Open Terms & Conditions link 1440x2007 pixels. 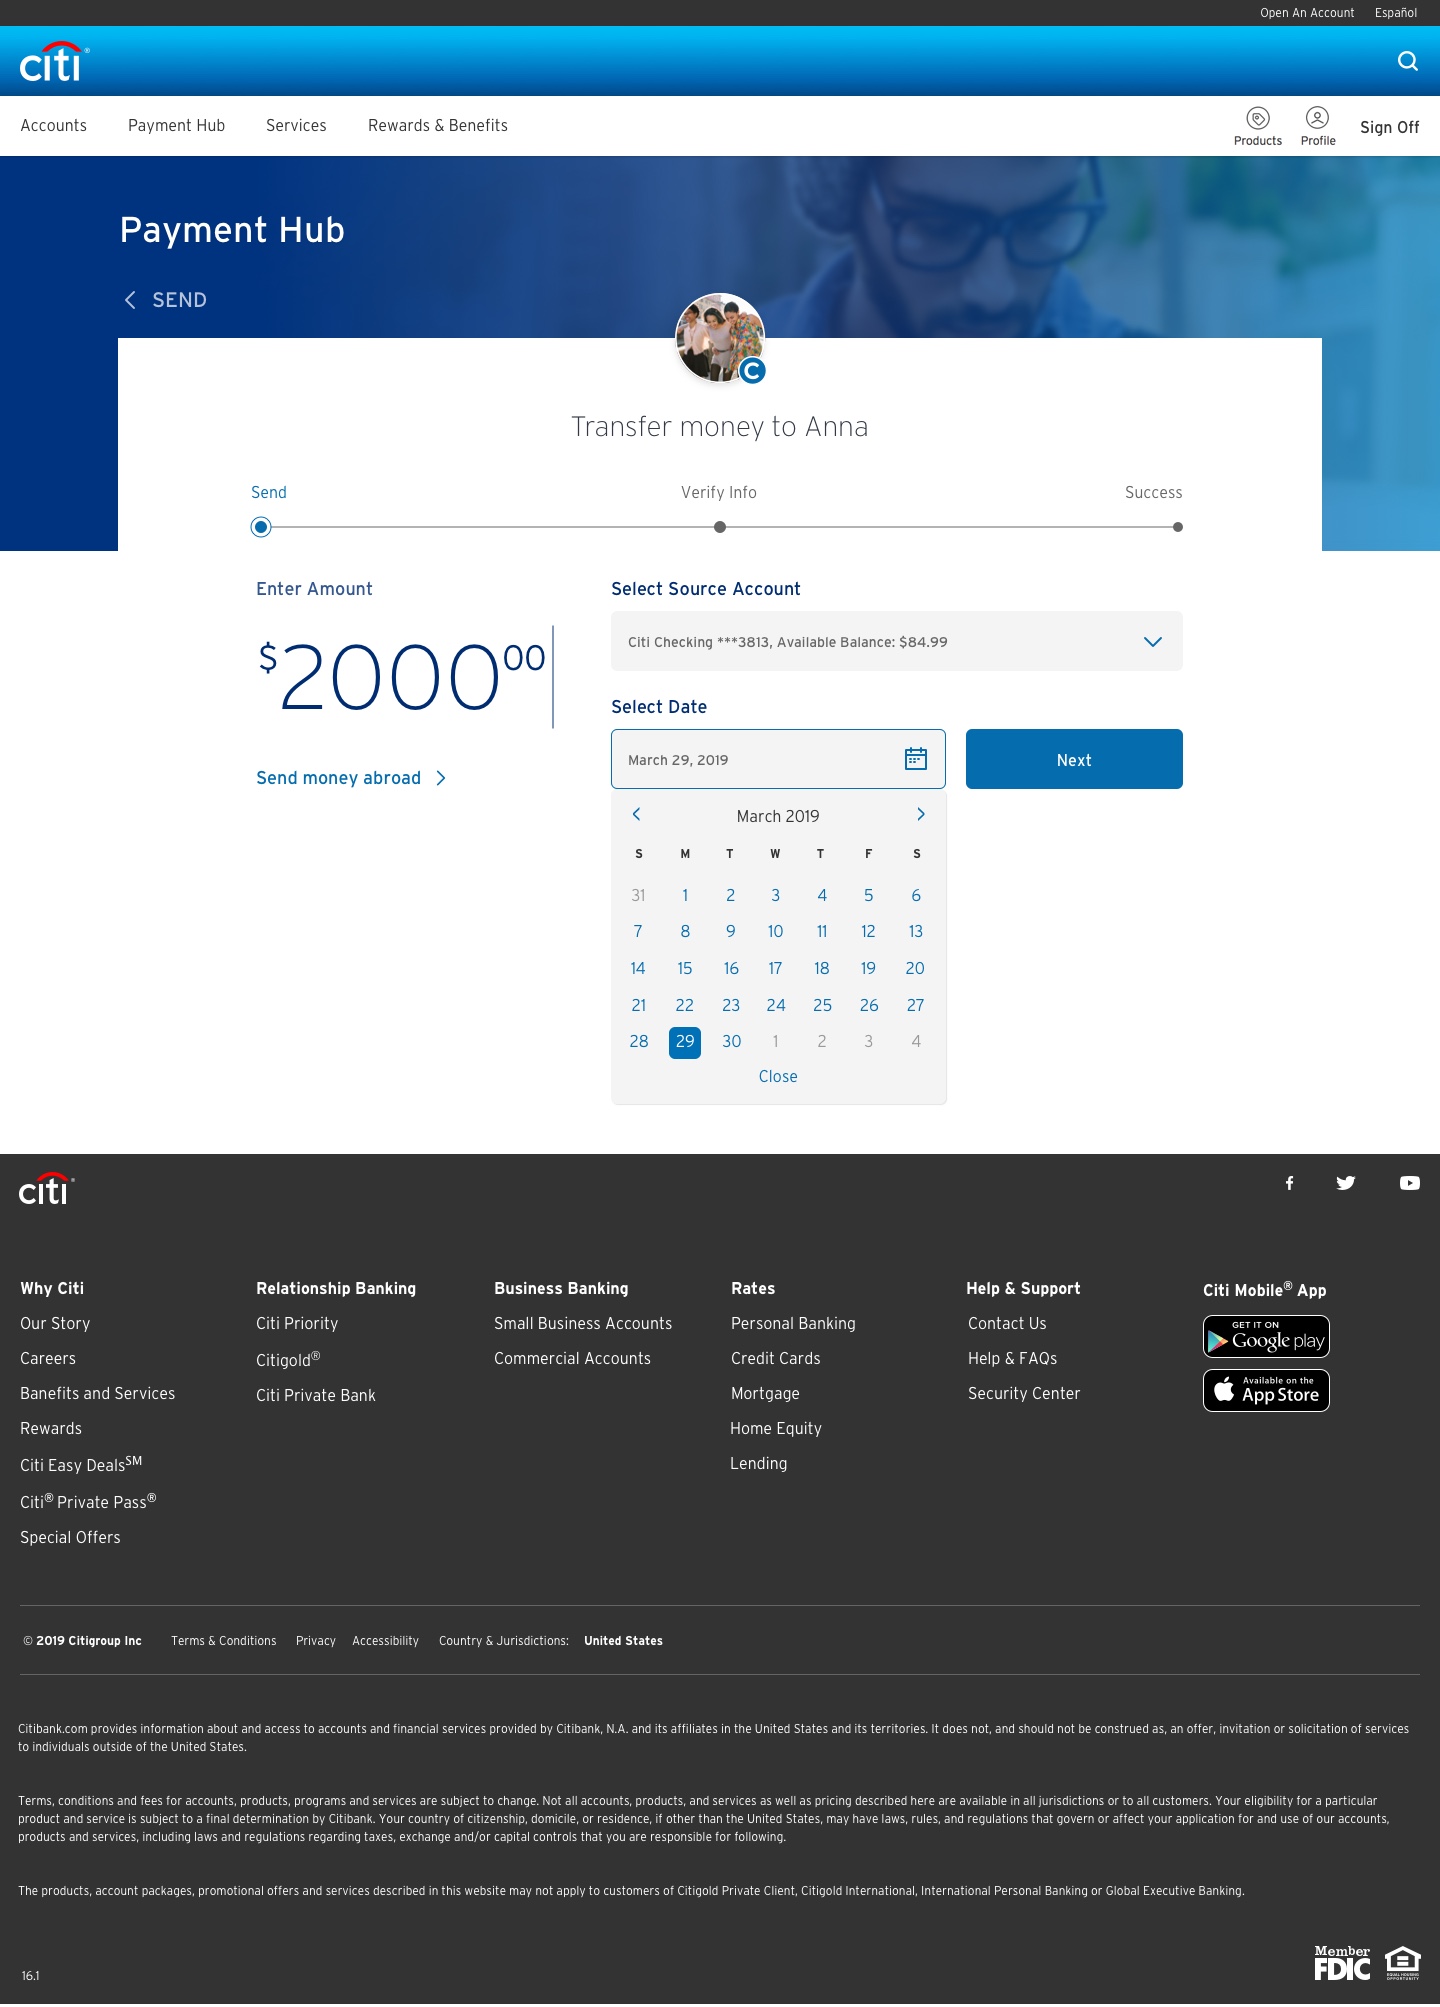224,1641
